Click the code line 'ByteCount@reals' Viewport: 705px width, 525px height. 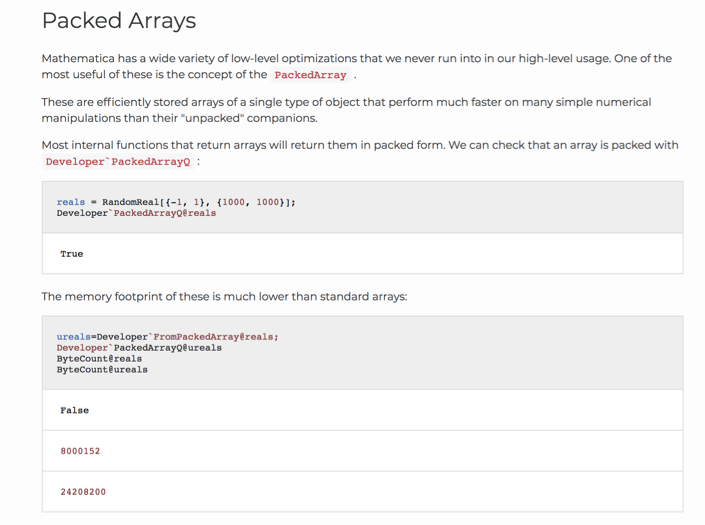pyautogui.click(x=99, y=359)
